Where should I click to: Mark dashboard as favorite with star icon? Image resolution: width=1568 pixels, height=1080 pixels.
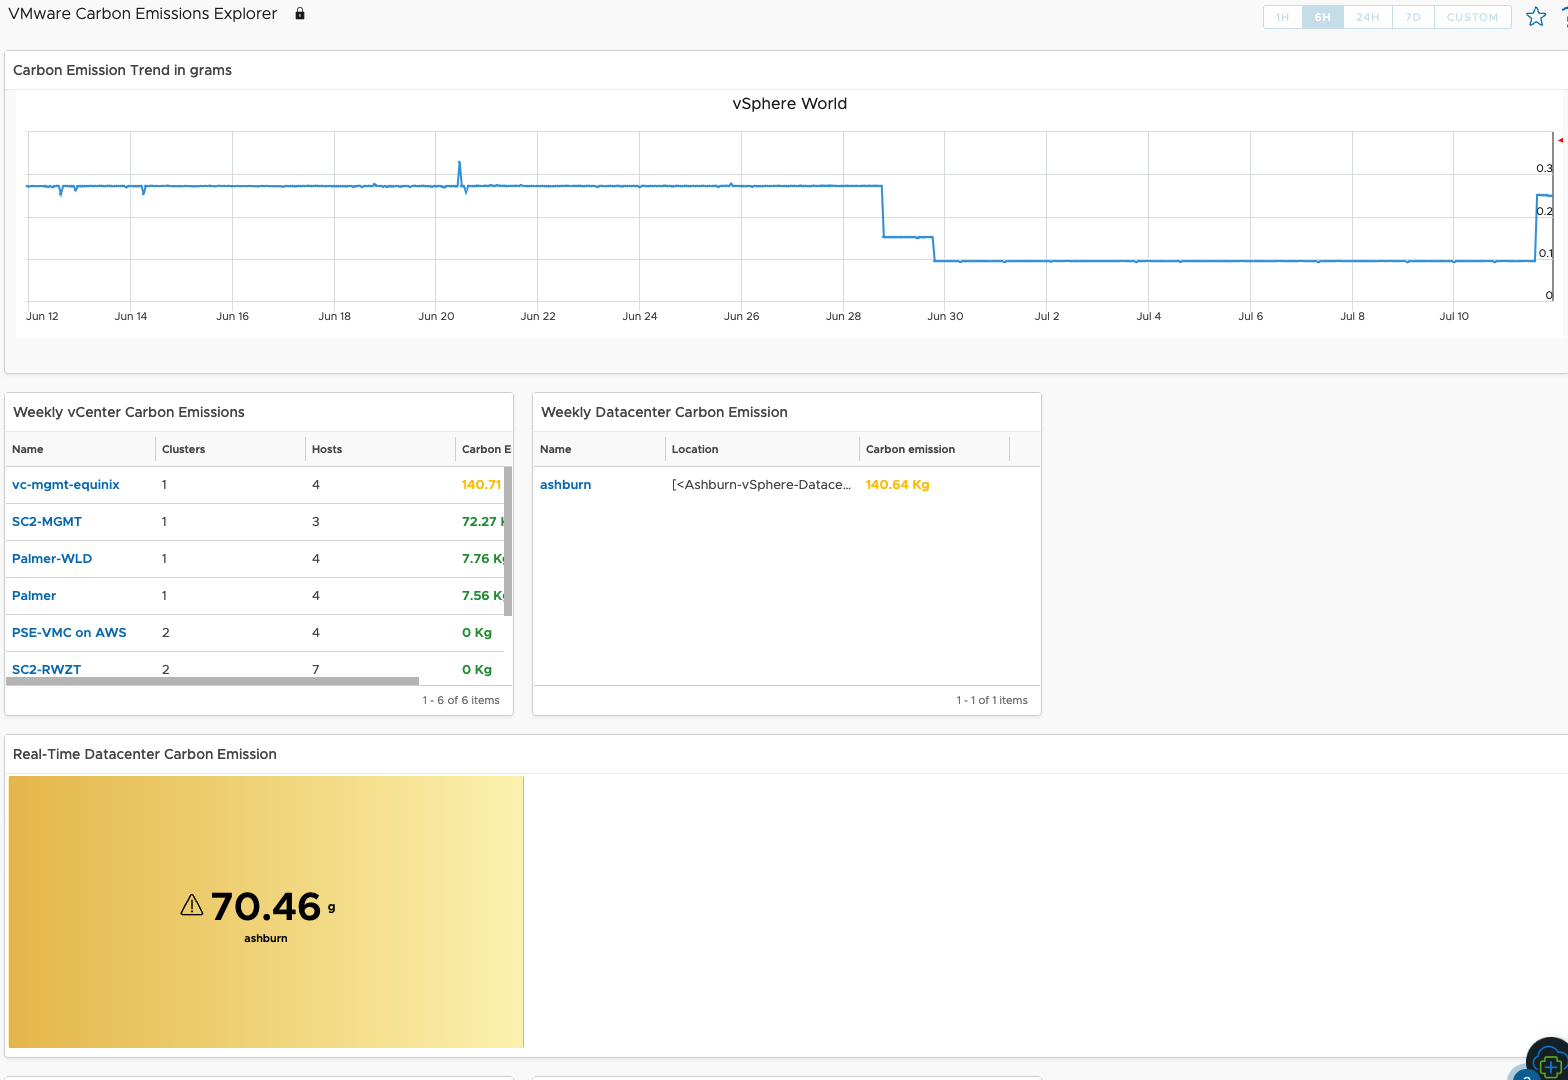point(1536,17)
